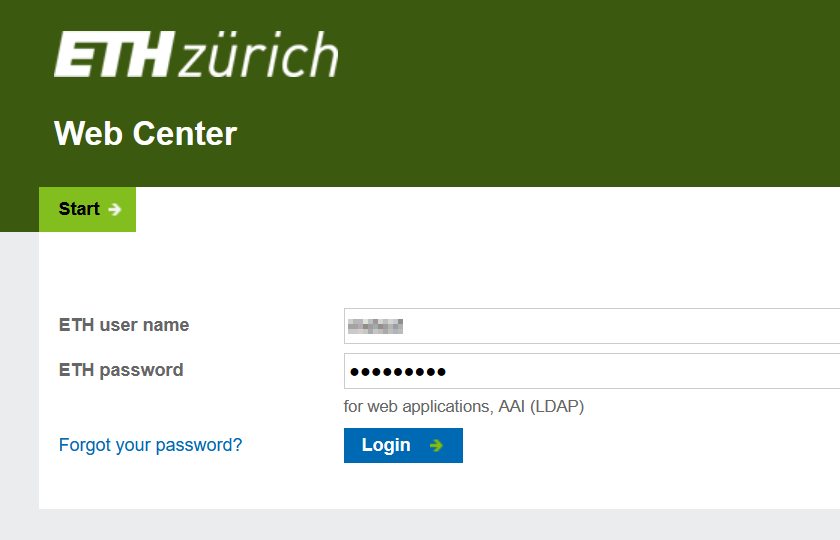This screenshot has height=540, width=840.
Task: Submit with the blue Login button
Action: (403, 445)
